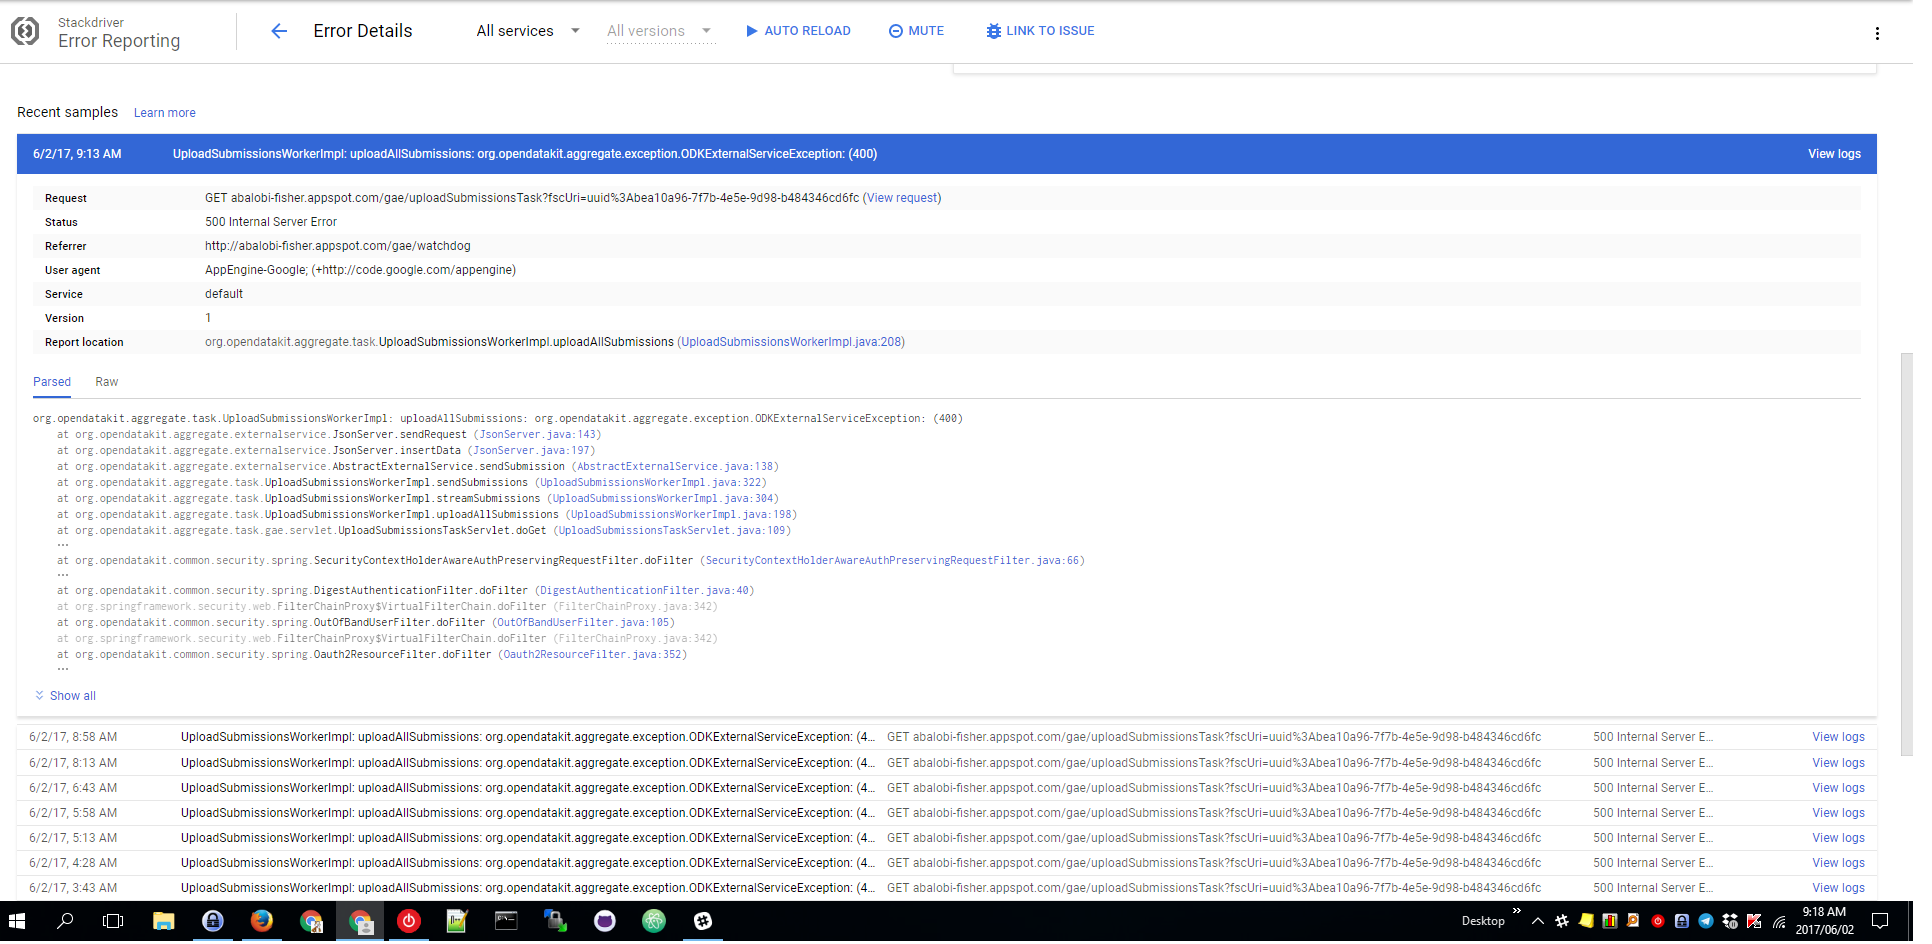The image size is (1932, 944).
Task: Open the All versions dropdown
Action: point(660,31)
